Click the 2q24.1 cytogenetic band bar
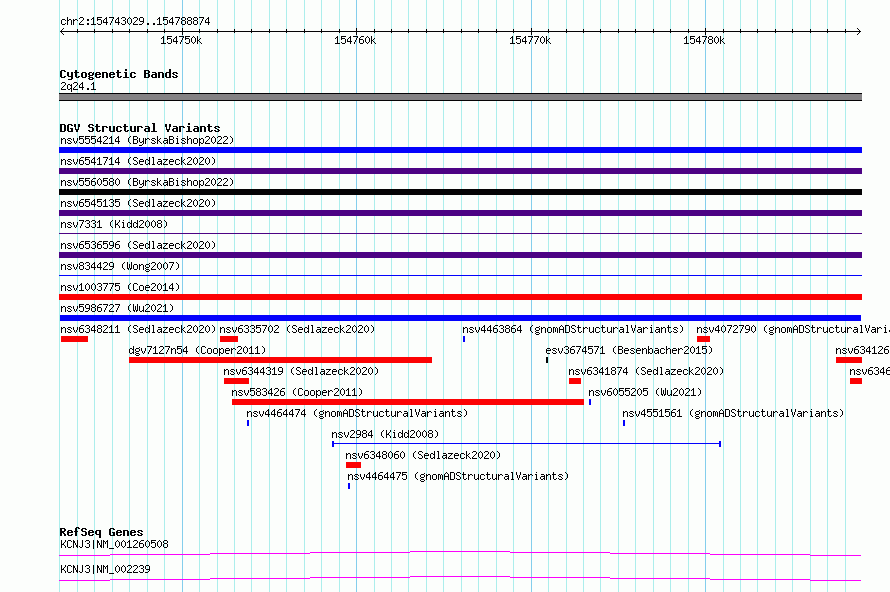This screenshot has width=890, height=592. (x=460, y=97)
